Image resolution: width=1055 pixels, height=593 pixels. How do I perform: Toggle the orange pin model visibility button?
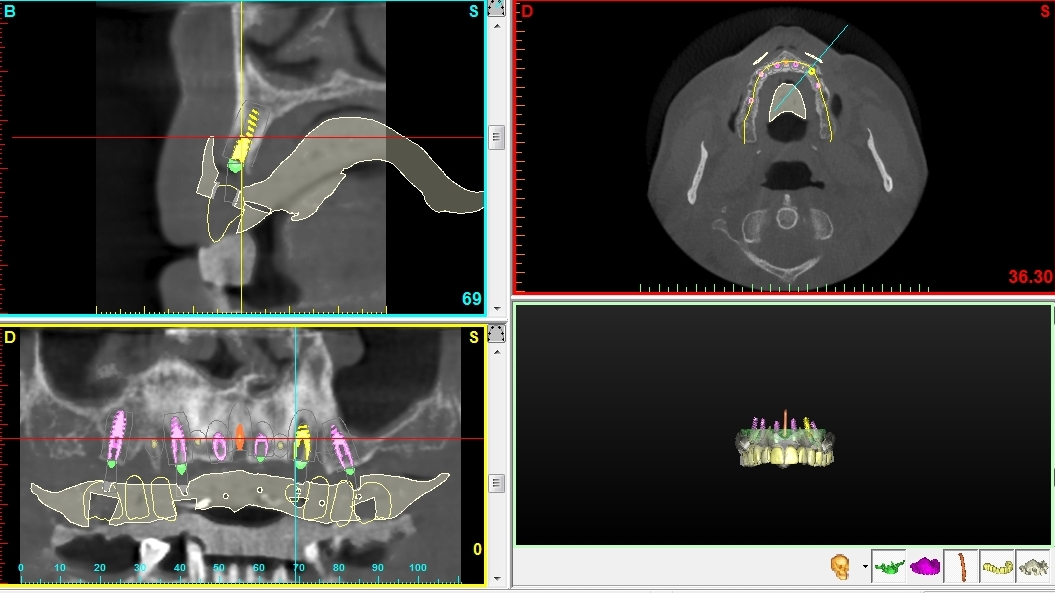pyautogui.click(x=961, y=567)
